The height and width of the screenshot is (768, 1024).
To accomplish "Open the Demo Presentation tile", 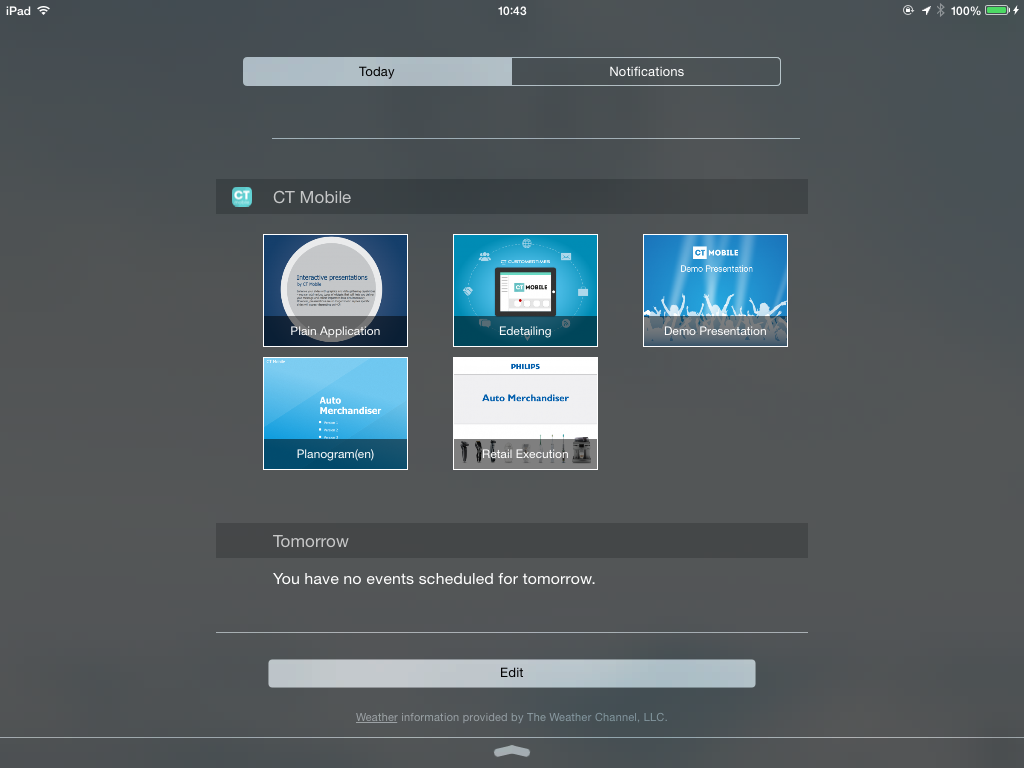I will 715,290.
